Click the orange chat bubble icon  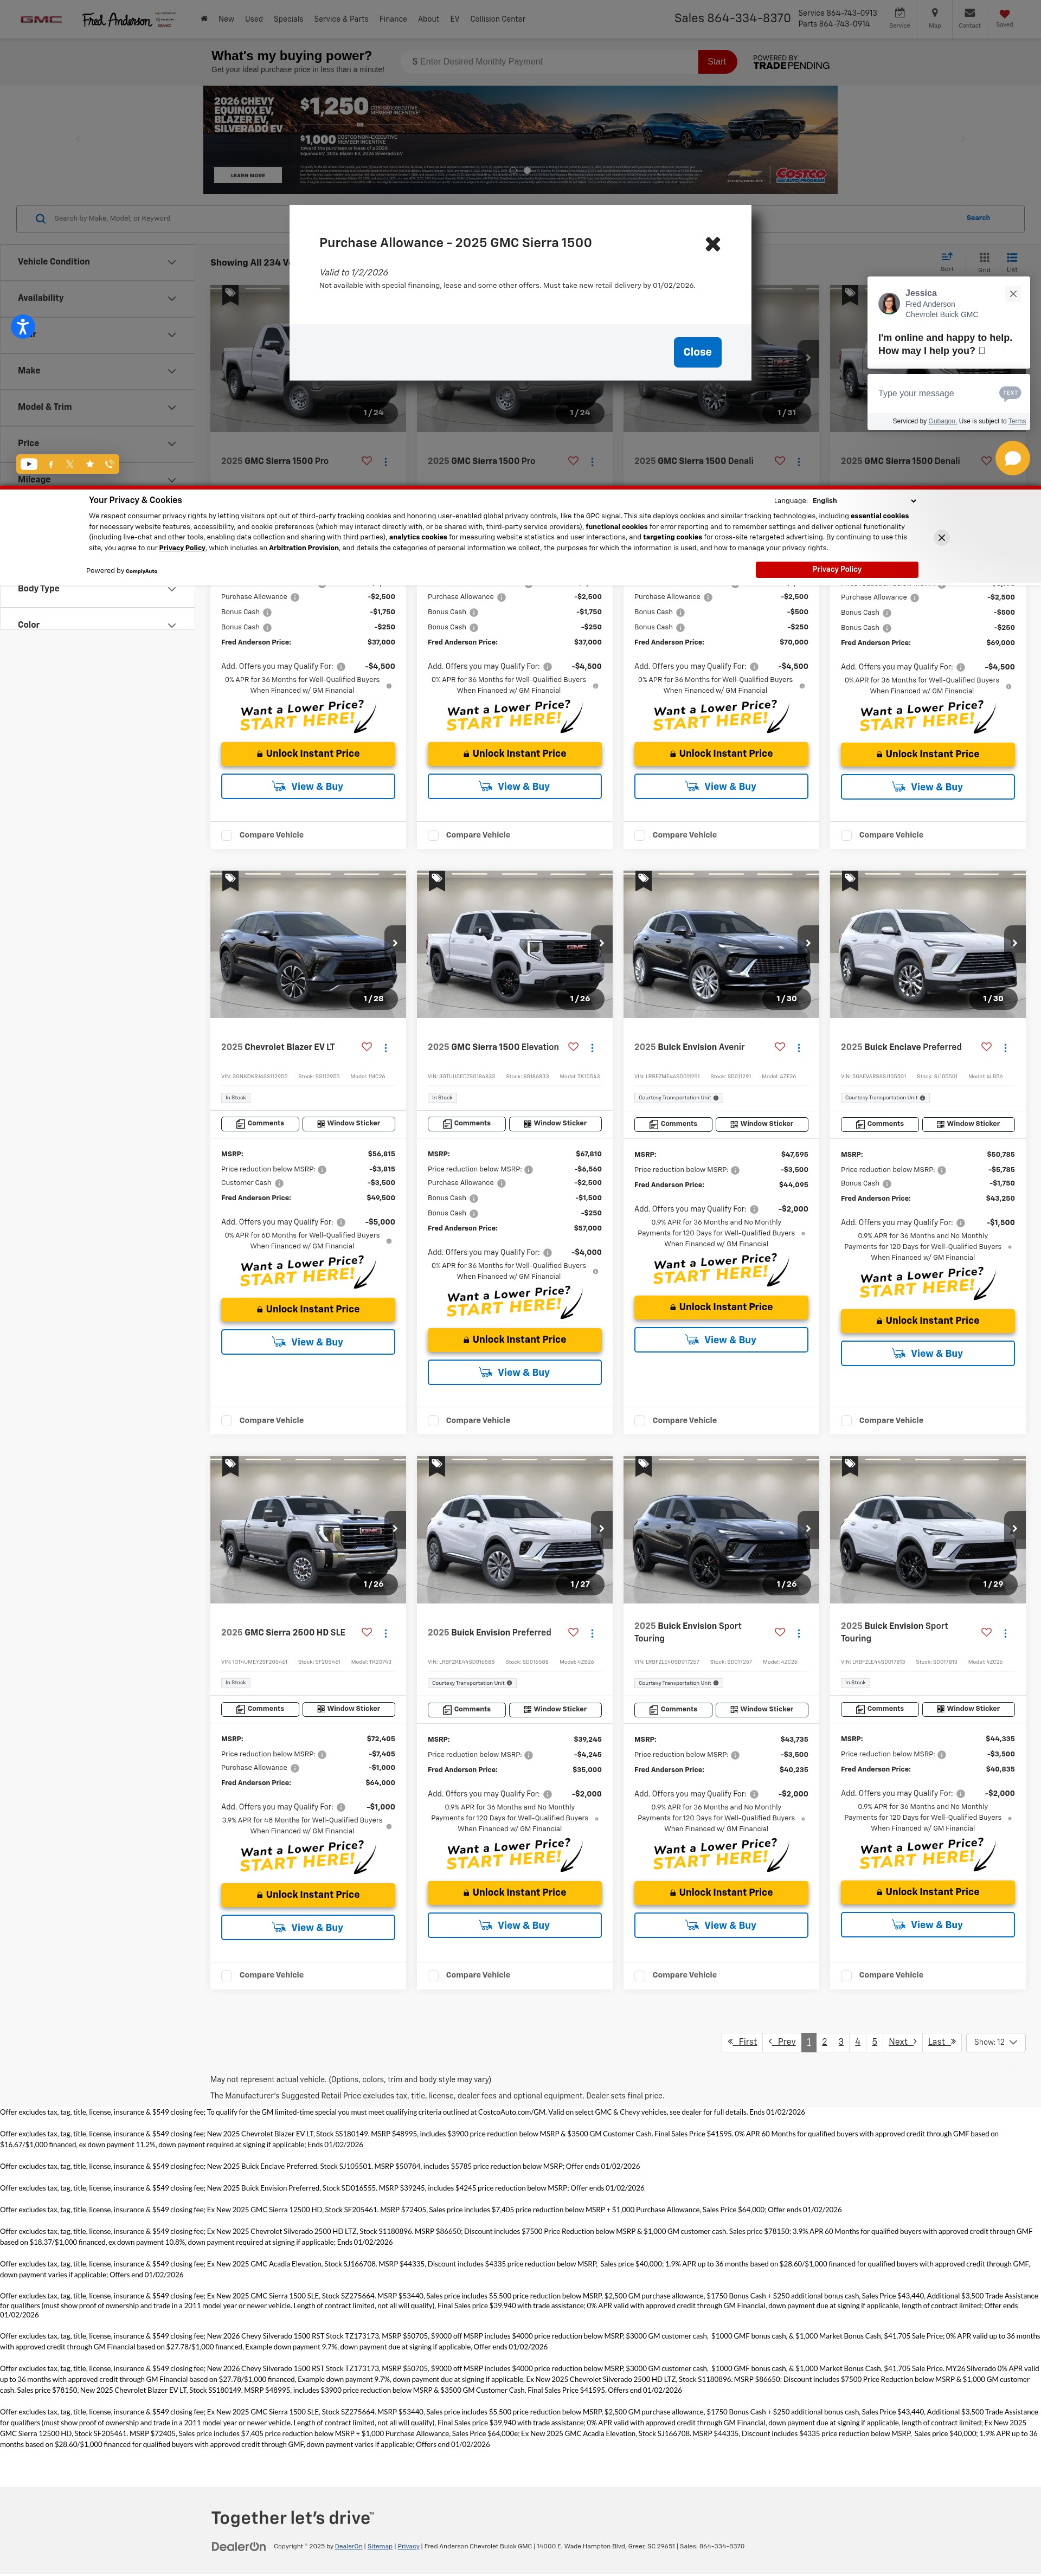1012,458
